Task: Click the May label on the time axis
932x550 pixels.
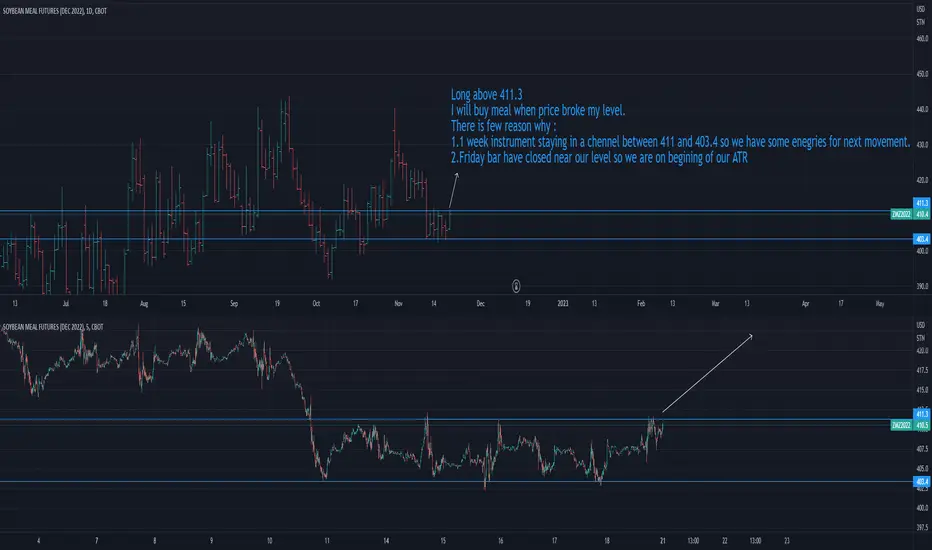Action: (880, 303)
